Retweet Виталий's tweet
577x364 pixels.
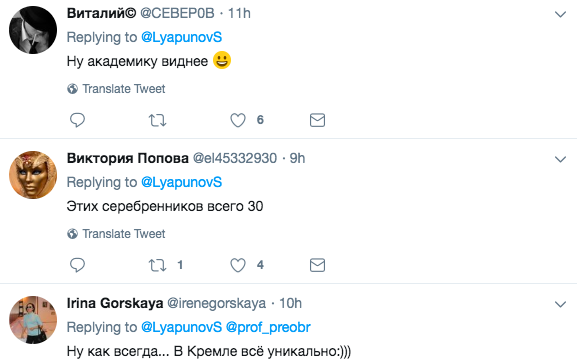tap(157, 120)
